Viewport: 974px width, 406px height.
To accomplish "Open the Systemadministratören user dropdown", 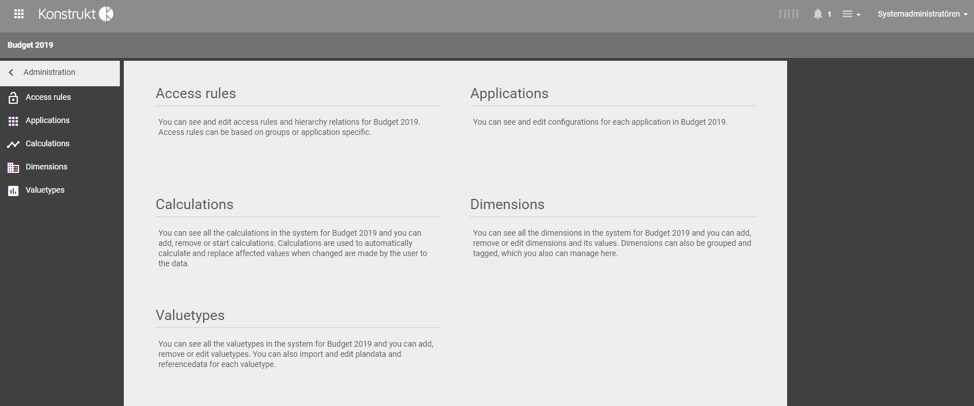I will coord(921,14).
